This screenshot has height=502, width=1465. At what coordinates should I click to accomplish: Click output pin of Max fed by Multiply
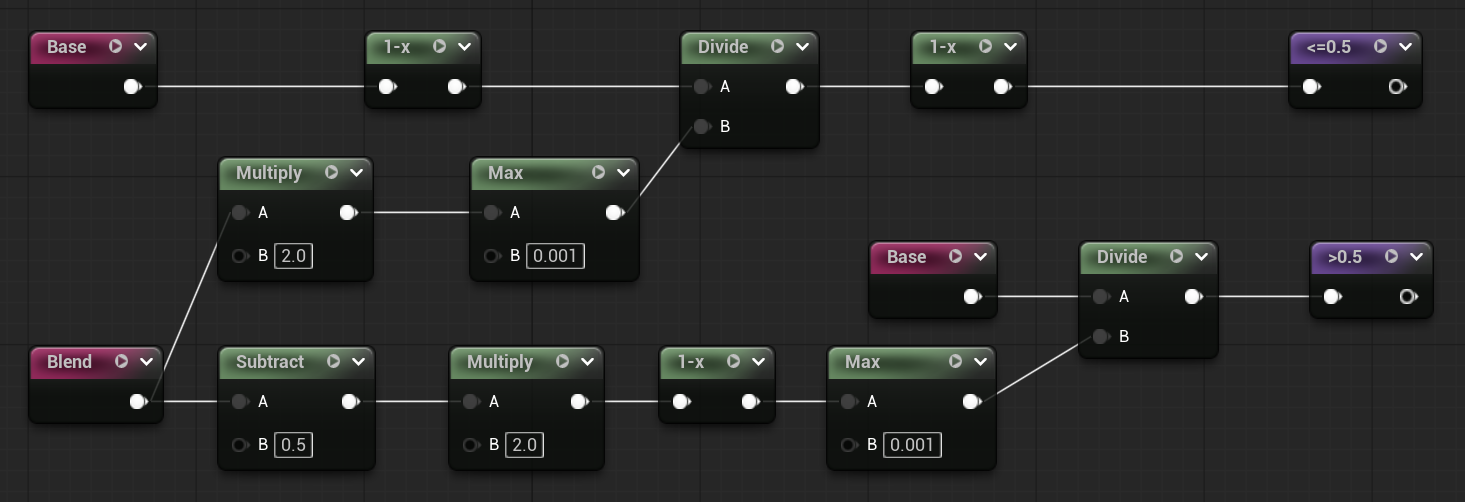(615, 213)
